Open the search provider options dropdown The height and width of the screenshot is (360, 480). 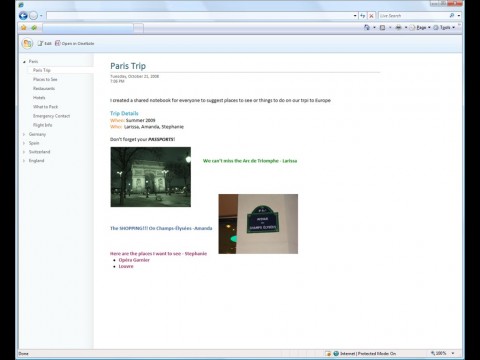(x=459, y=16)
